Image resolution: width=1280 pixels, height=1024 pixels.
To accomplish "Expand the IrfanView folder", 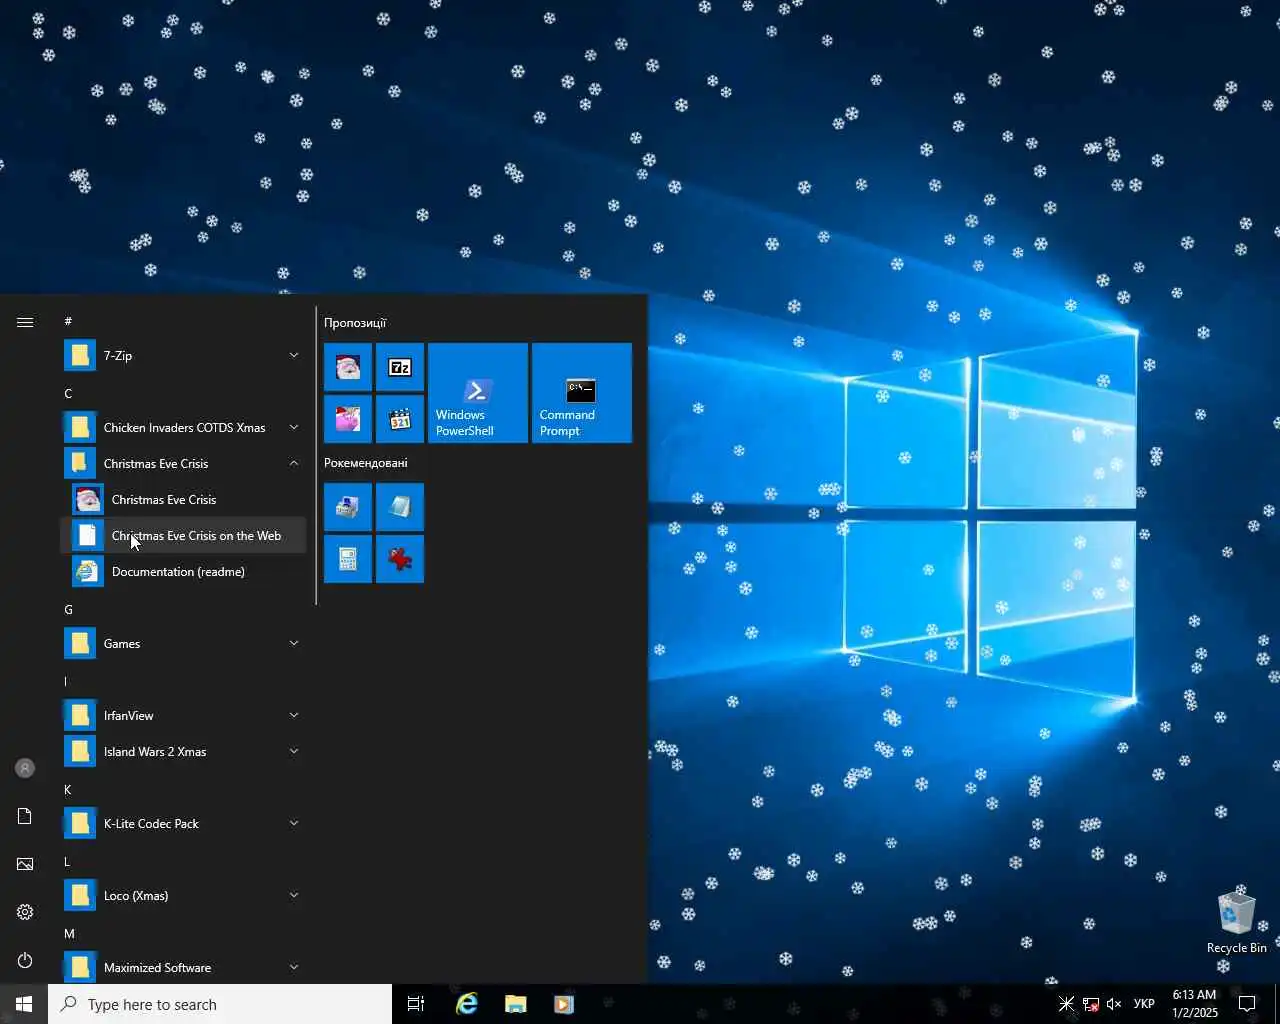I will pyautogui.click(x=184, y=715).
